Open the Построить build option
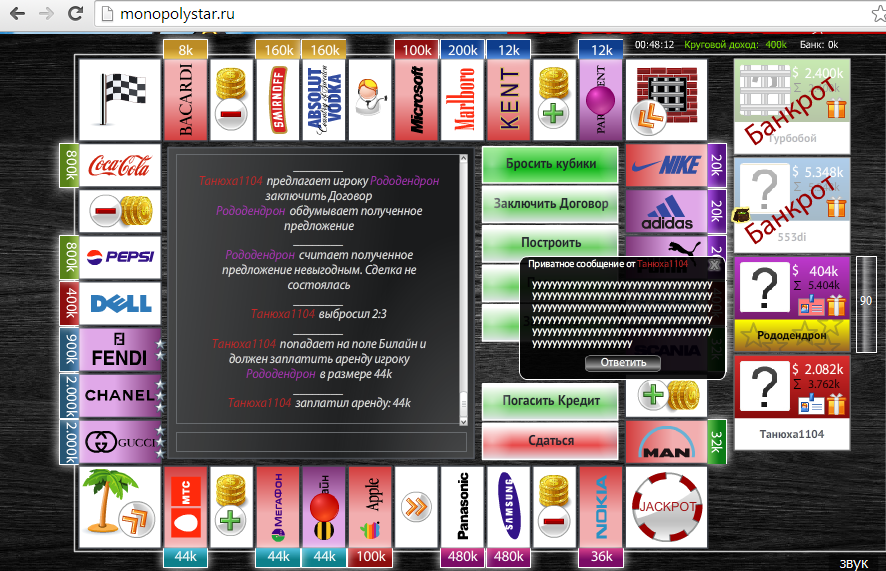Viewport: 886px width, 571px height. 550,243
